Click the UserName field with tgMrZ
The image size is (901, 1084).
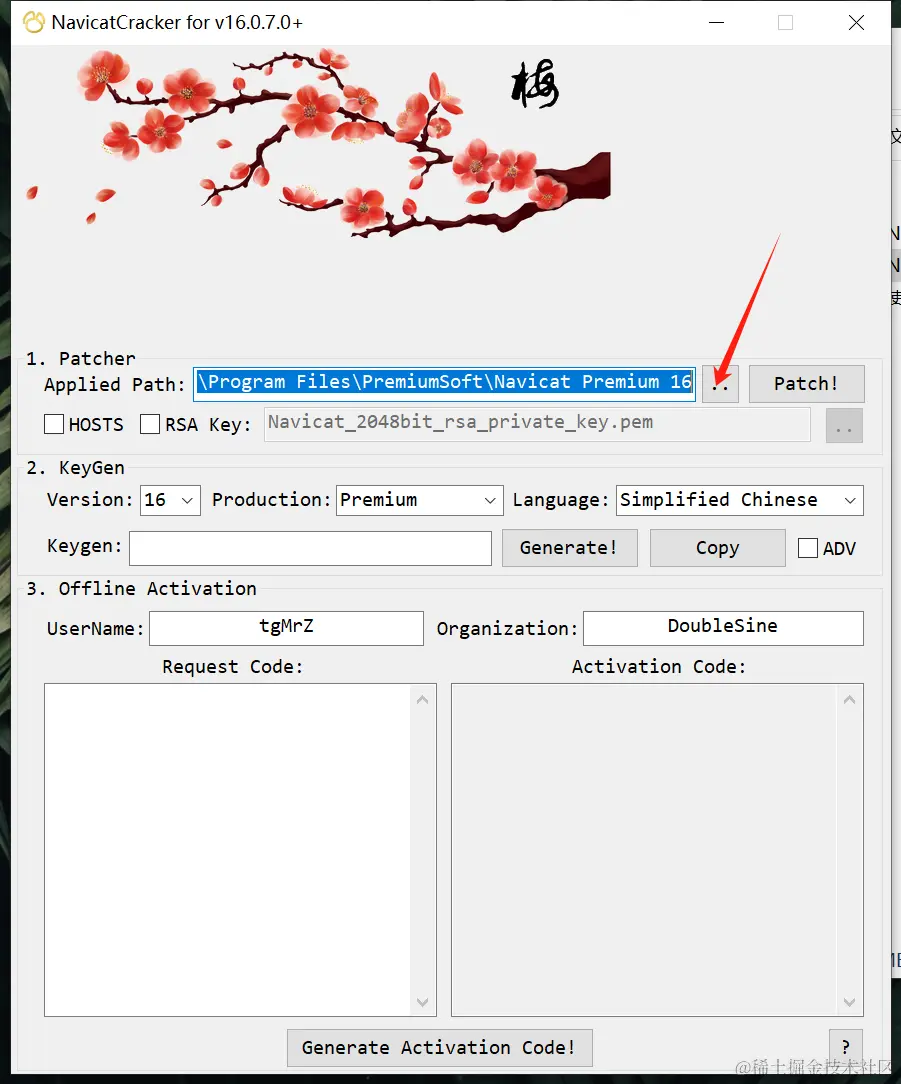[286, 628]
